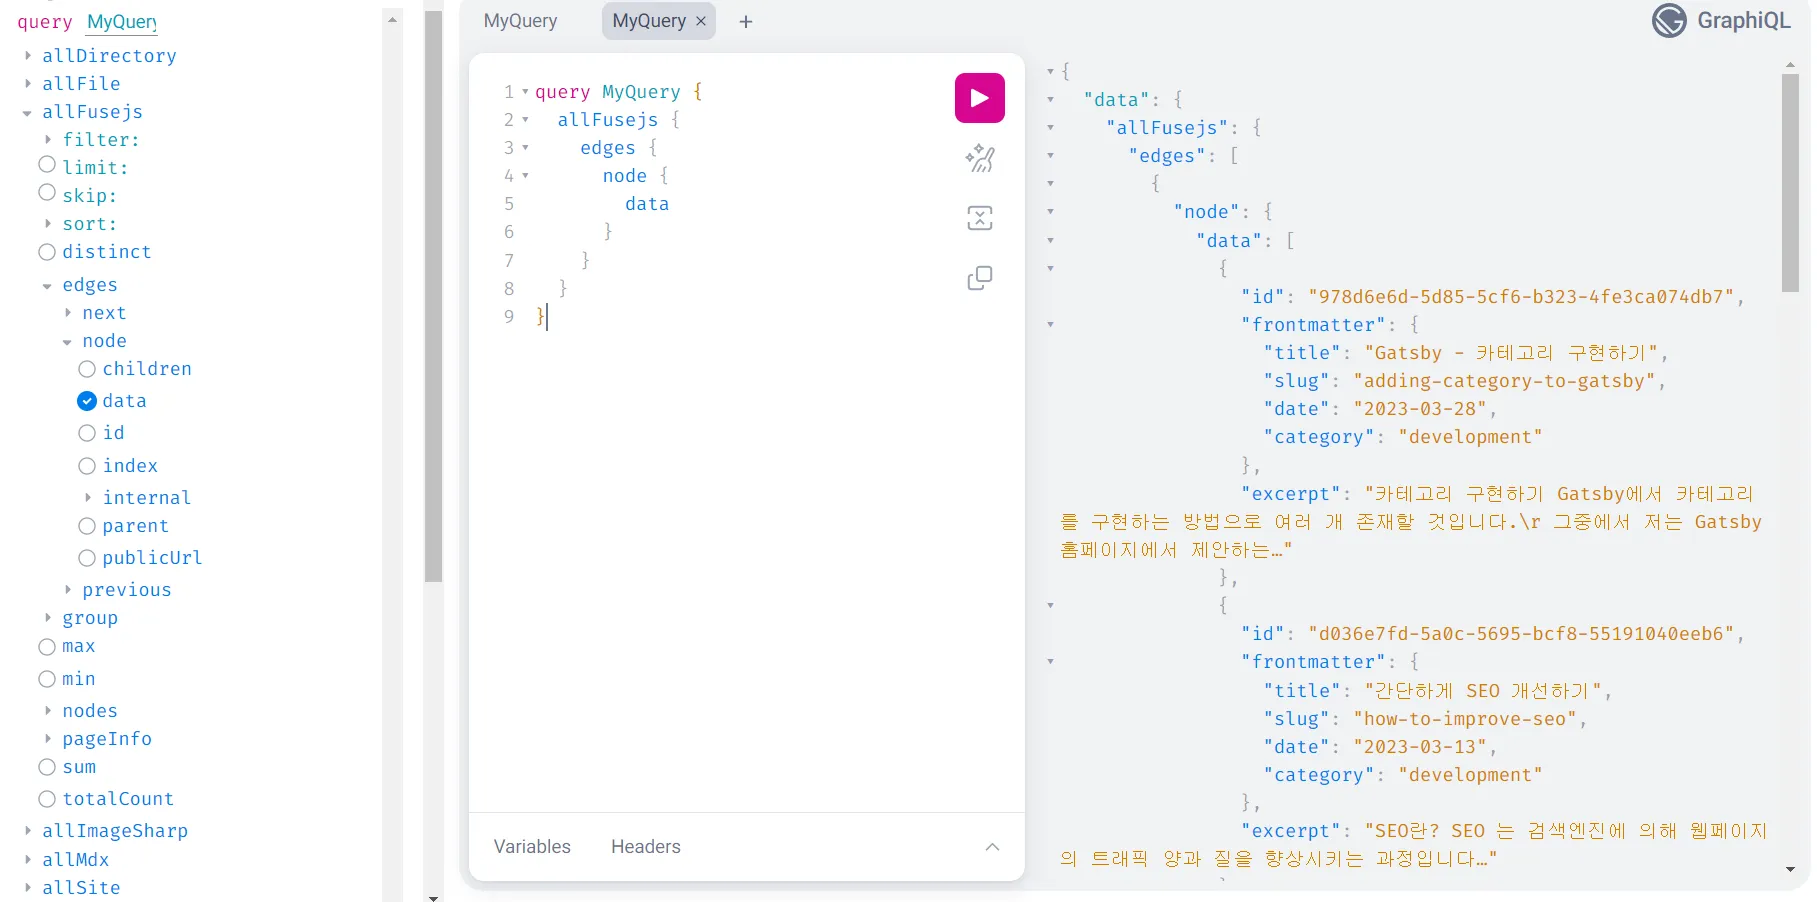Viewport: 1817px width, 902px height.
Task: Switch to the Variables tab
Action: pos(531,847)
